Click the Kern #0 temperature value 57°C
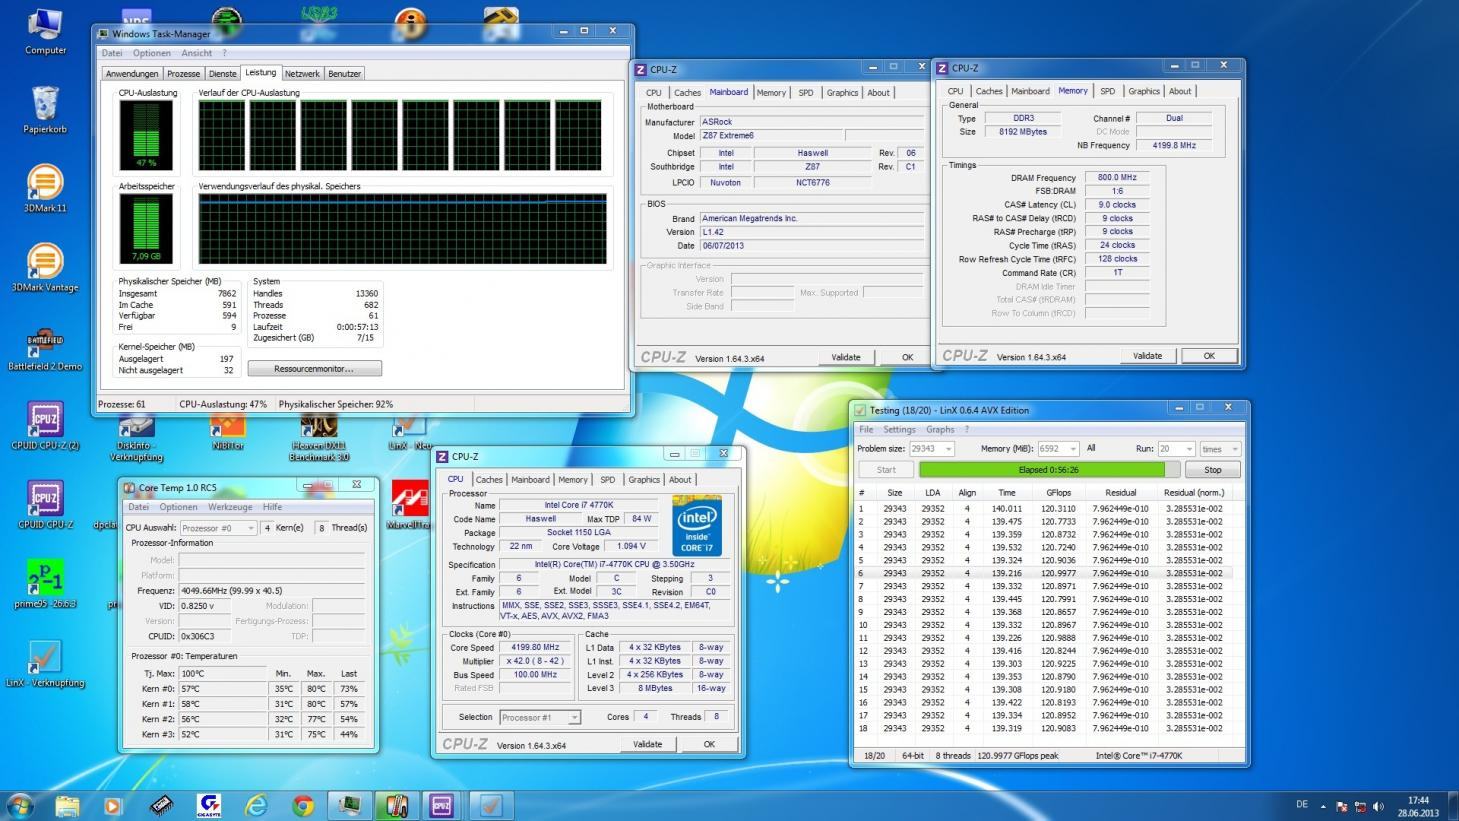The image size is (1459, 821). (x=224, y=689)
